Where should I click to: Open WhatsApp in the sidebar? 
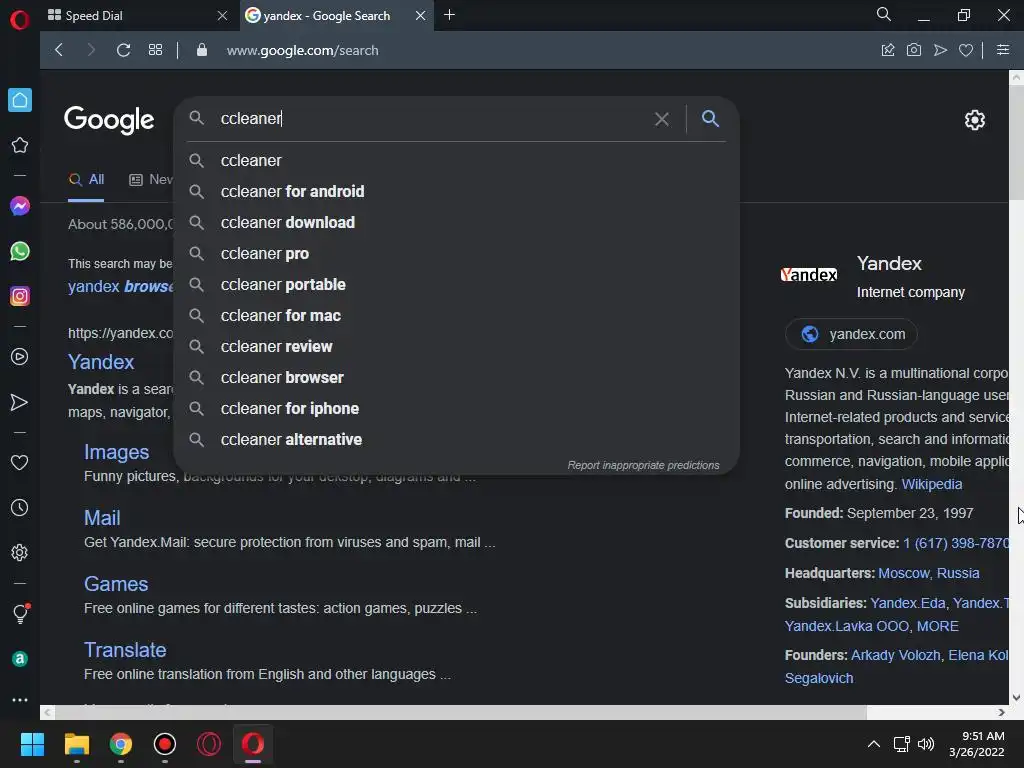[20, 251]
